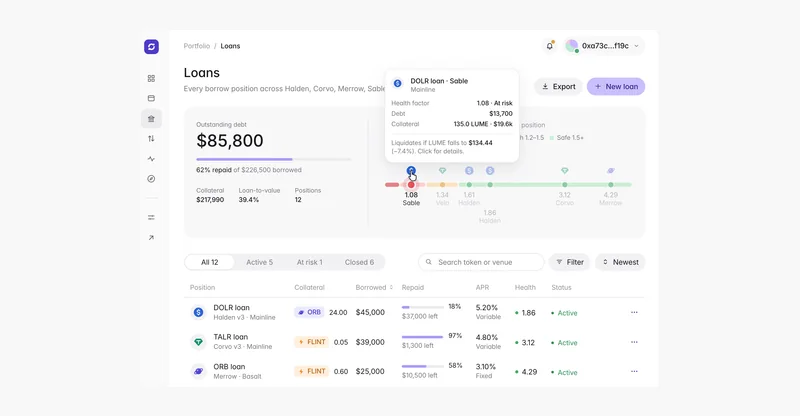Click the search magnifier icon
Viewport: 800px width, 416px height.
tap(429, 262)
